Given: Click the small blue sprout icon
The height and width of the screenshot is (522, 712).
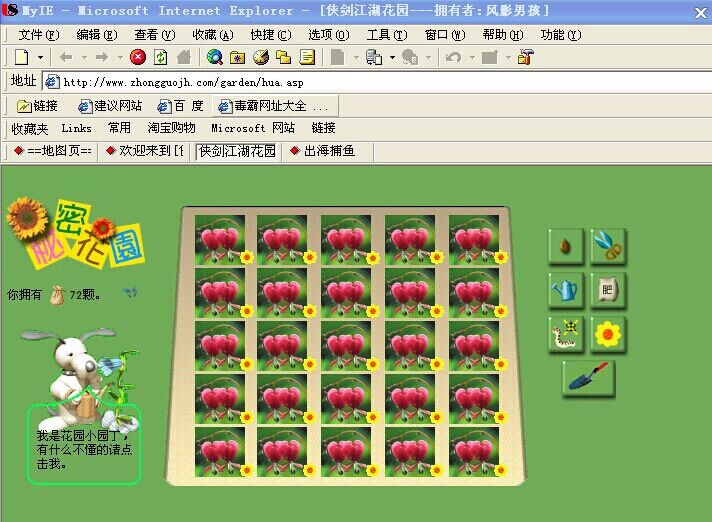Looking at the screenshot, I should pyautogui.click(x=130, y=292).
